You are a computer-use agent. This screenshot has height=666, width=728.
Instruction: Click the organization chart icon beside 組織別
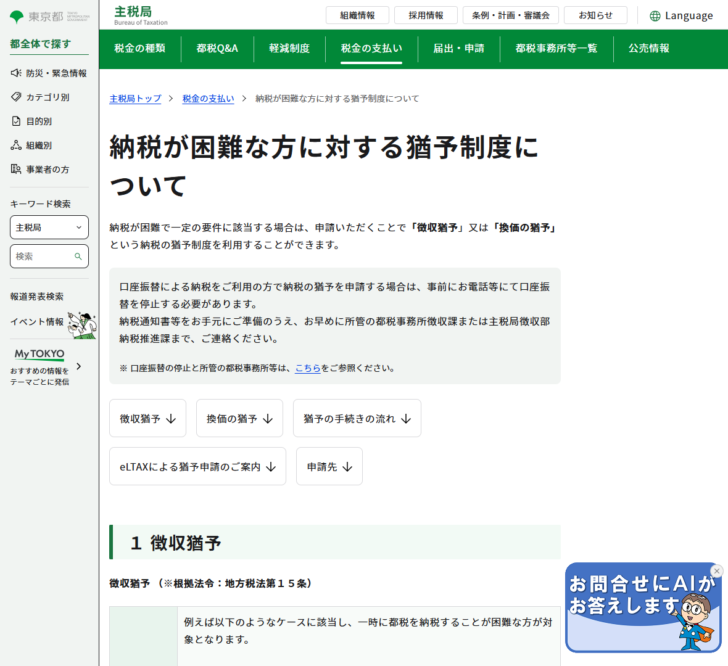[x=16, y=145]
